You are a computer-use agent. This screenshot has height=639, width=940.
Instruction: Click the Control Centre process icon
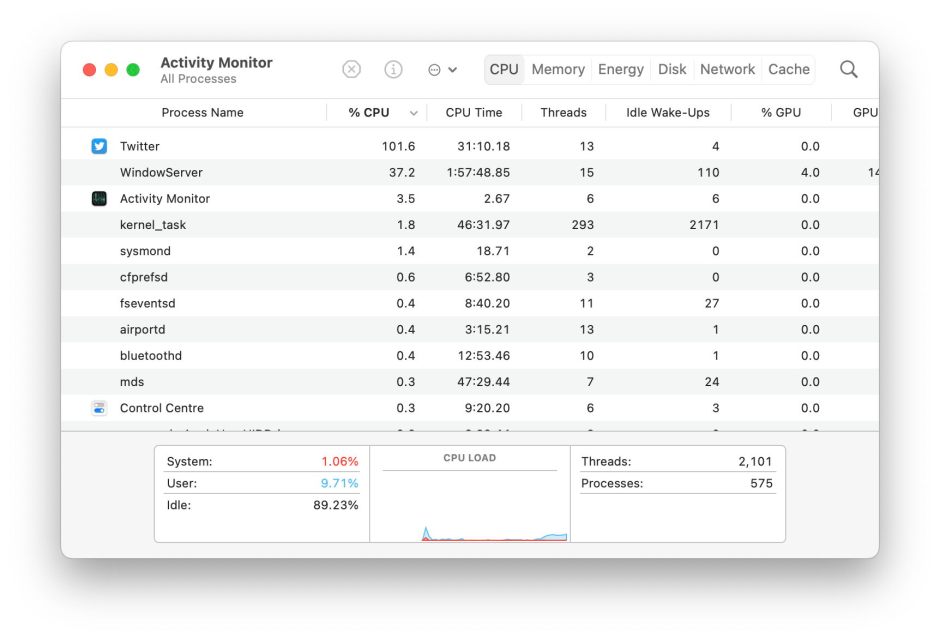click(99, 408)
